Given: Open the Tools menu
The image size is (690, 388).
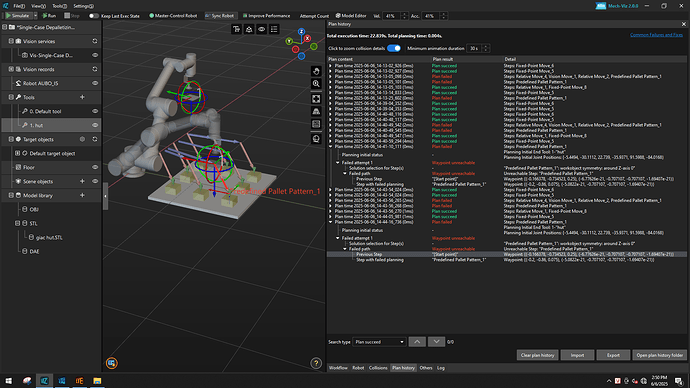Looking at the screenshot, I should (59, 6).
